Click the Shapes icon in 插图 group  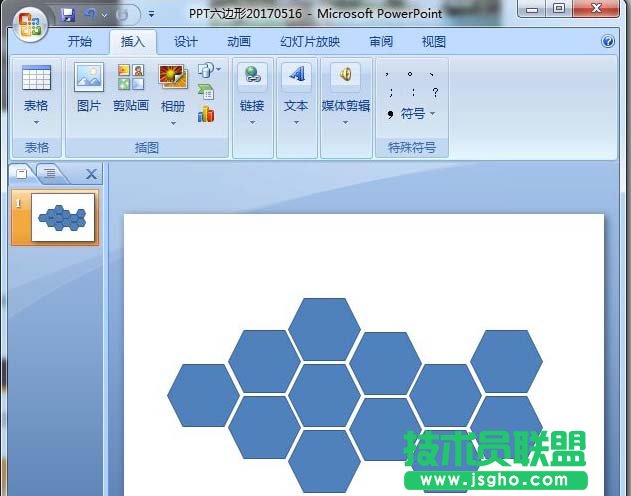[x=206, y=70]
